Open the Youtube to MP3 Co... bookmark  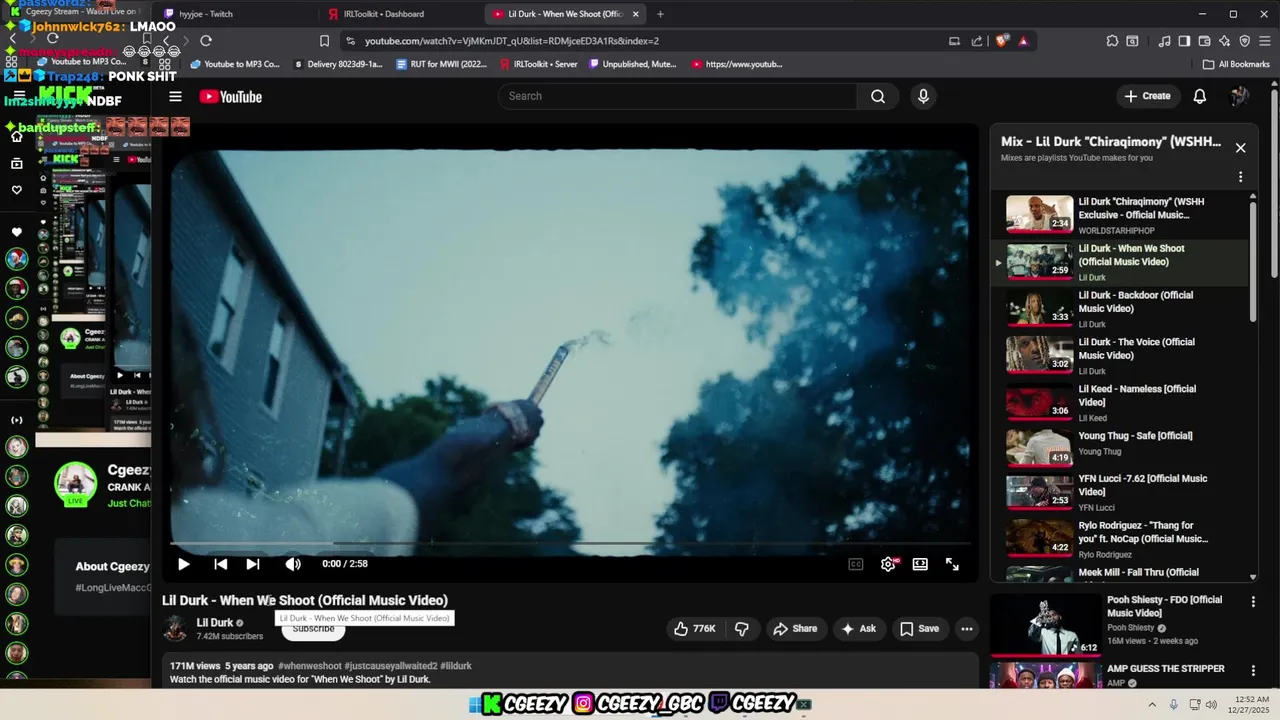click(235, 64)
